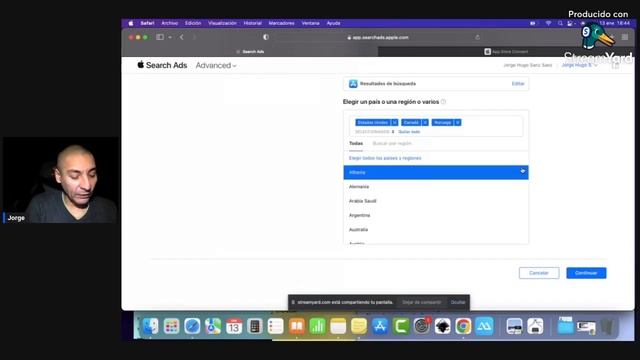Screen dimensions: 640x360
Task: Remove the Estados Unidos tag
Action: click(395, 122)
